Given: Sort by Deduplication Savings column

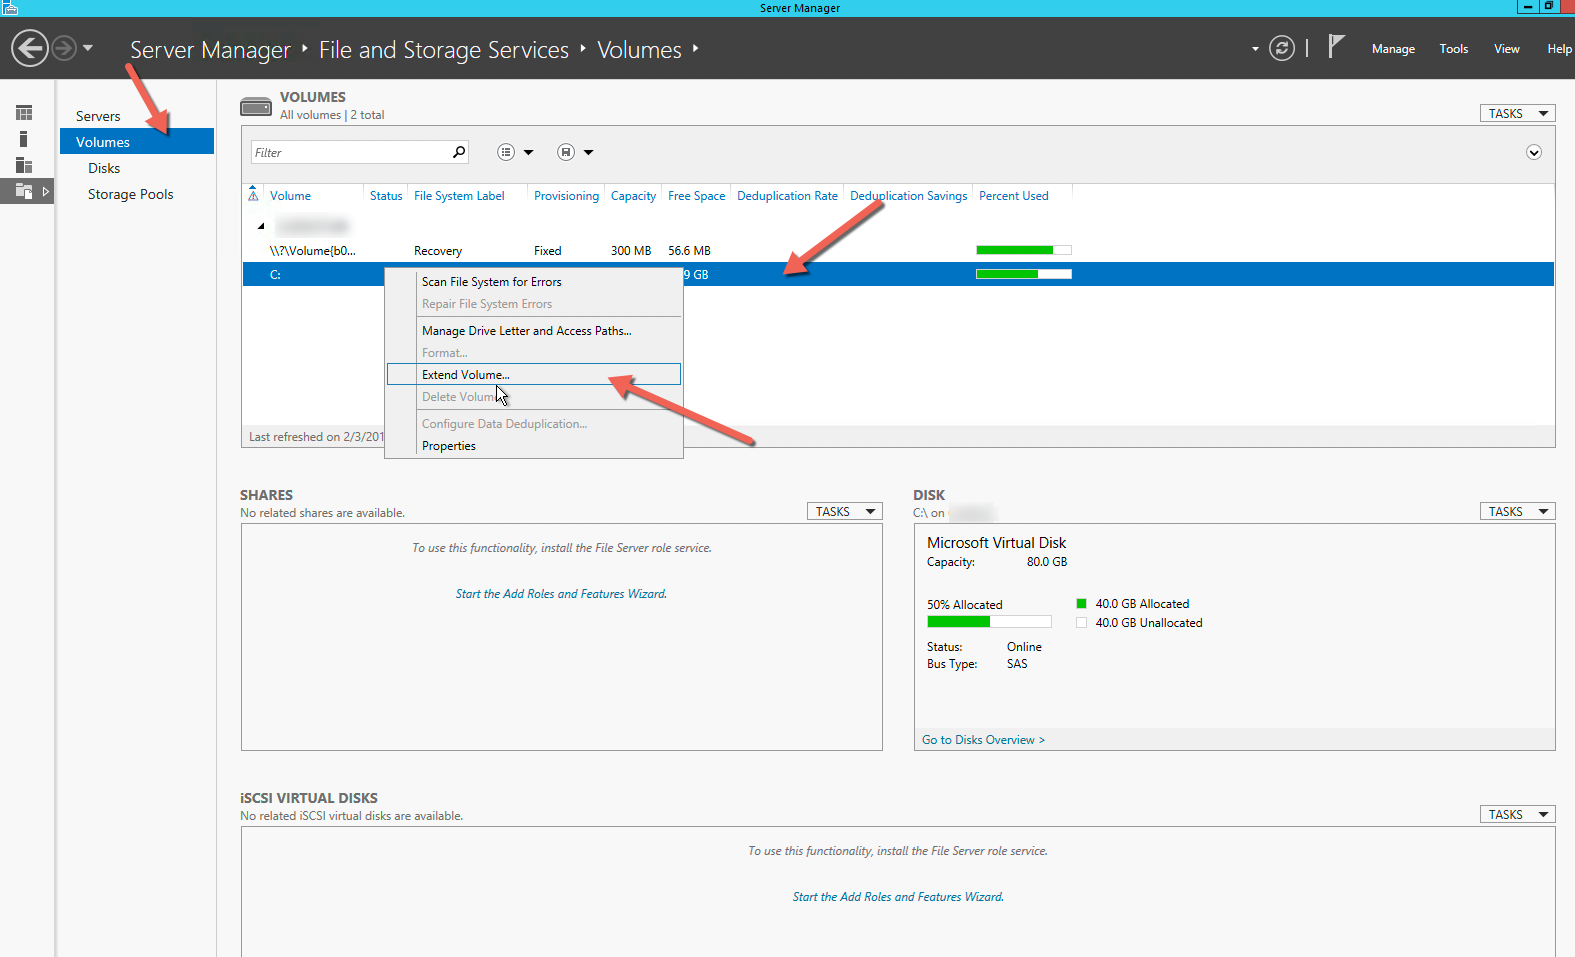Looking at the screenshot, I should point(908,196).
